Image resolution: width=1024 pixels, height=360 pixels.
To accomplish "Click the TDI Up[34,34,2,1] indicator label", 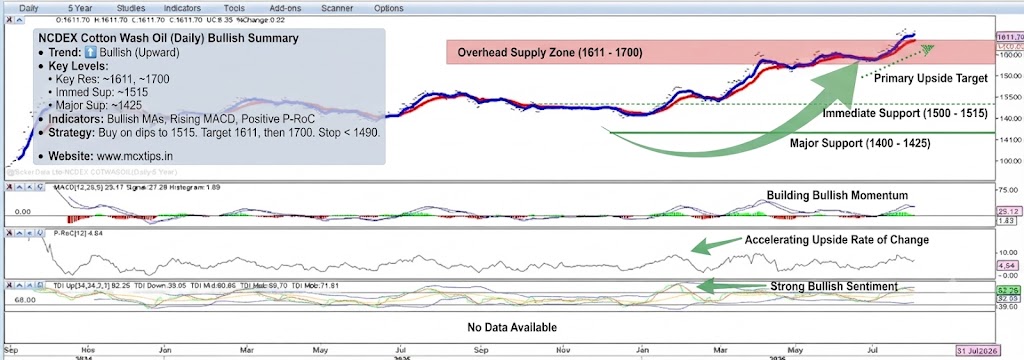I will pyautogui.click(x=82, y=286).
